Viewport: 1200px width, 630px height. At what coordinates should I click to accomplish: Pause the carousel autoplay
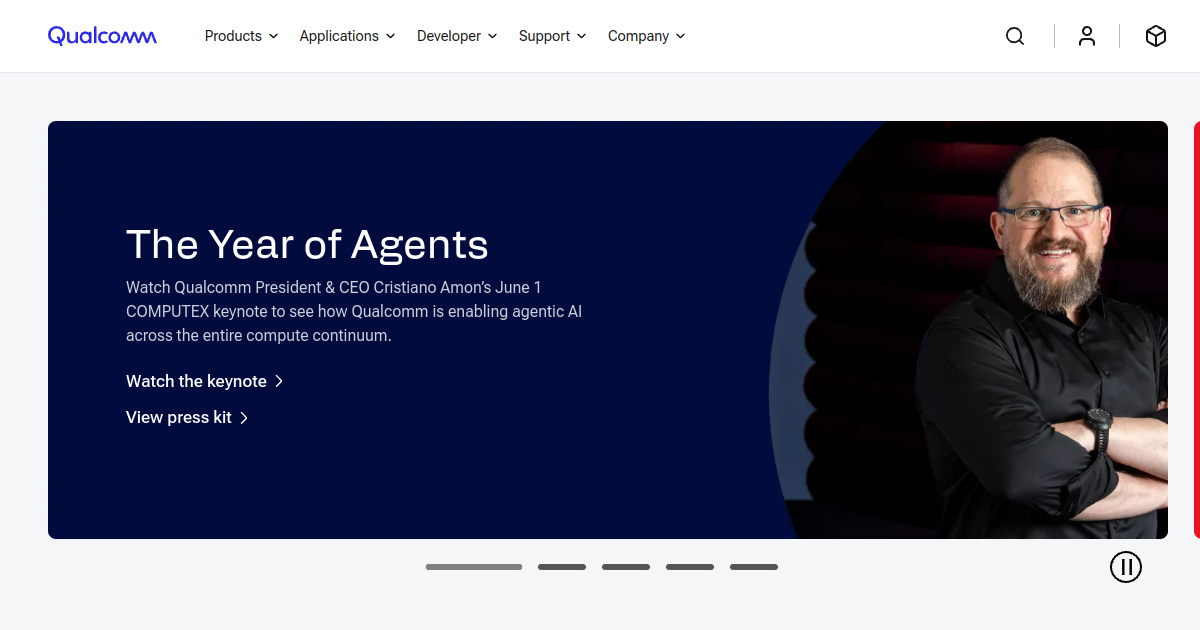(1126, 567)
